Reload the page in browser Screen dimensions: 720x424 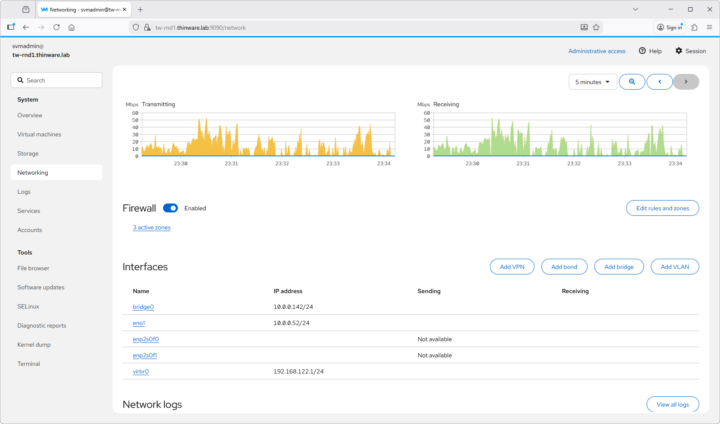pos(55,27)
